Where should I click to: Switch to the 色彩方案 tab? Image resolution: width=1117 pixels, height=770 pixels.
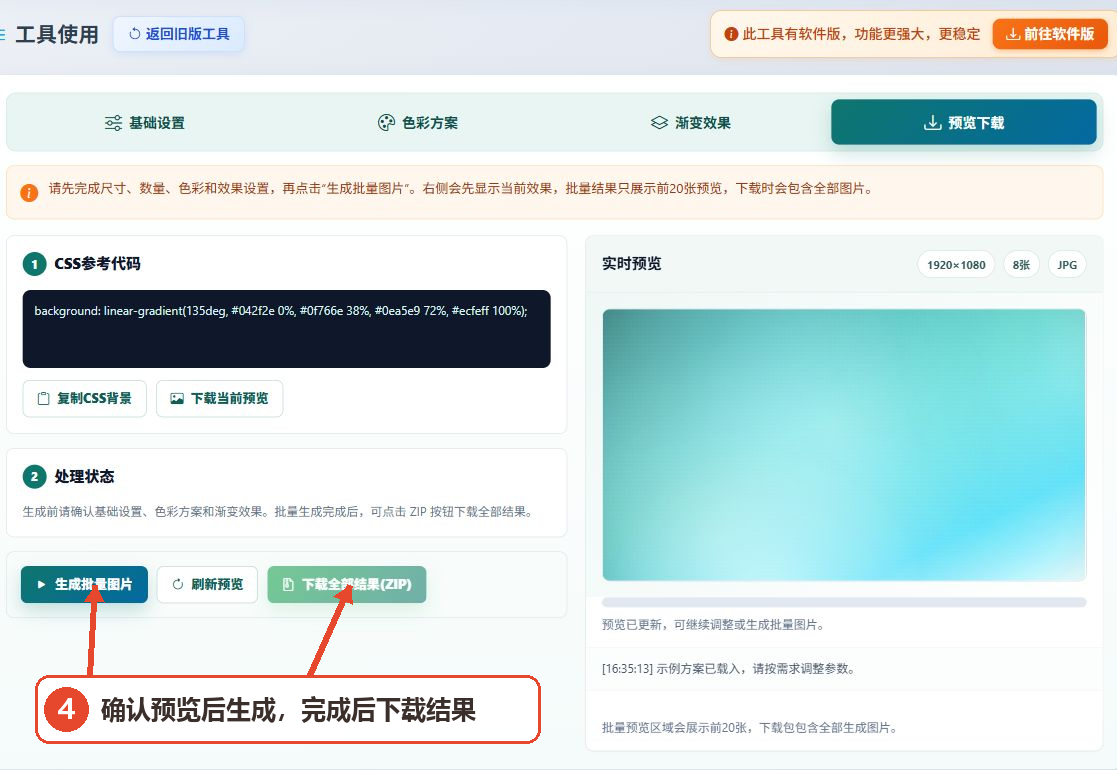(417, 123)
